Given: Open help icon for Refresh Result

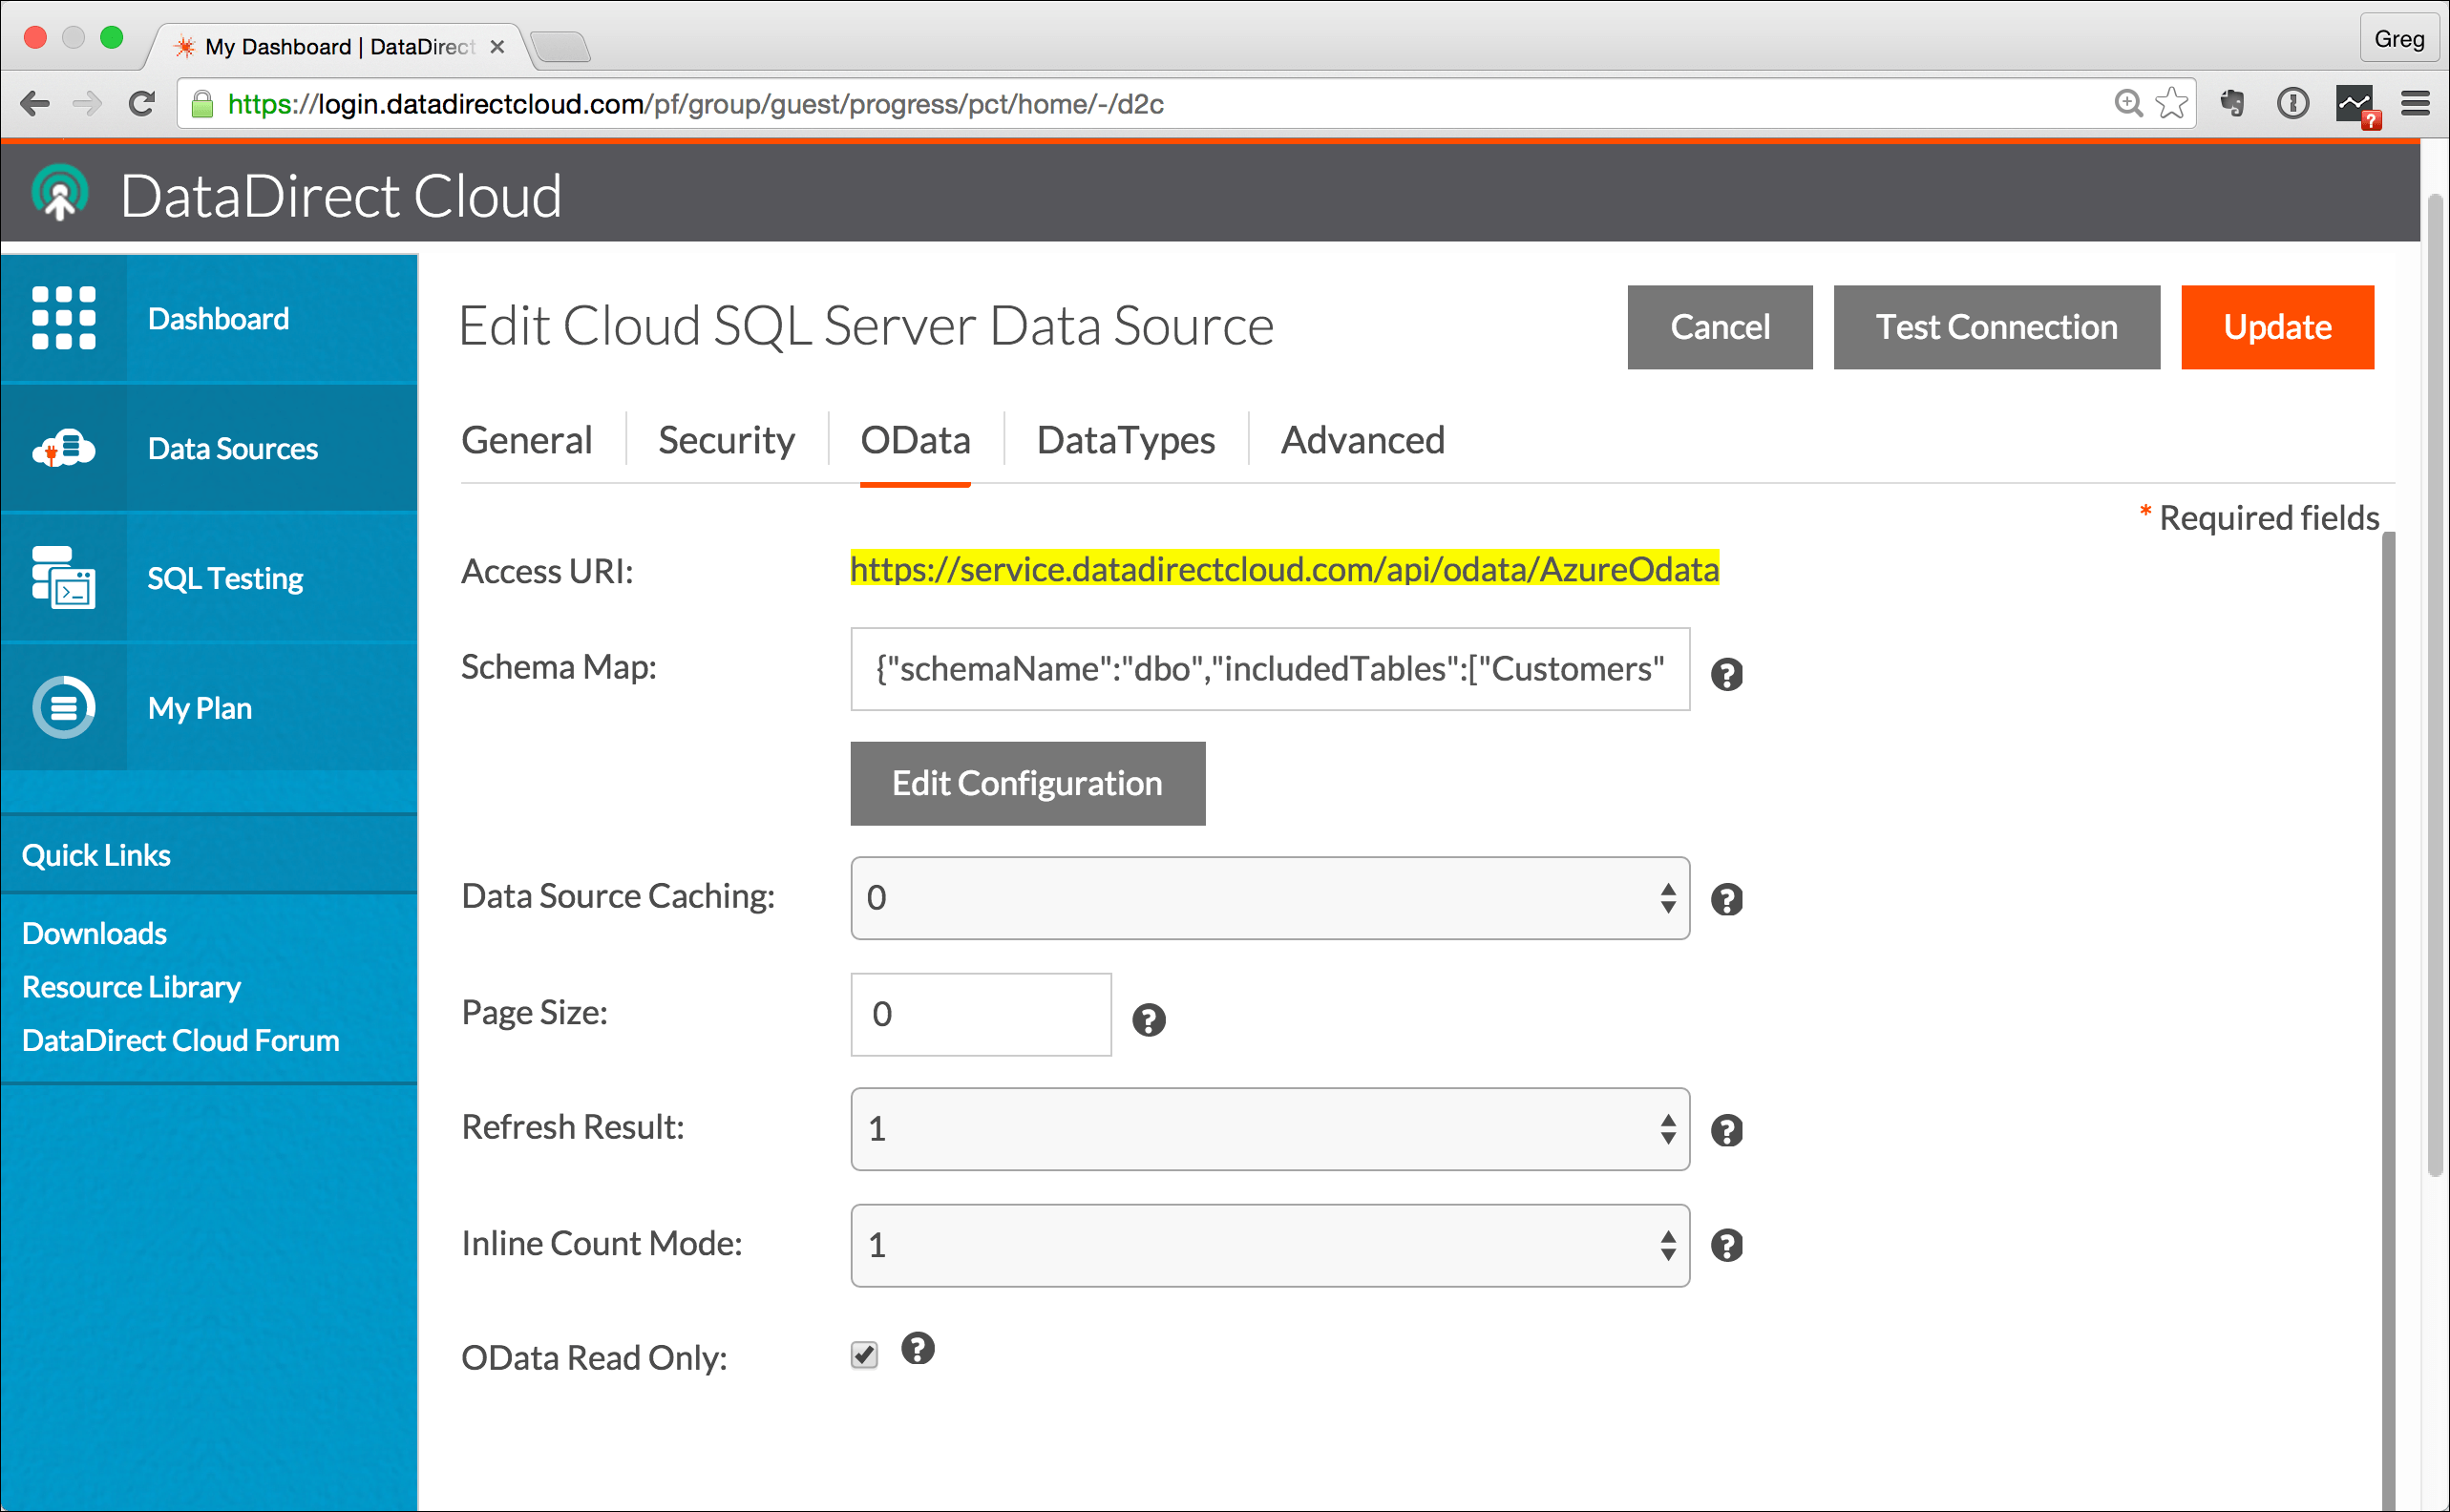Looking at the screenshot, I should tap(1727, 1131).
